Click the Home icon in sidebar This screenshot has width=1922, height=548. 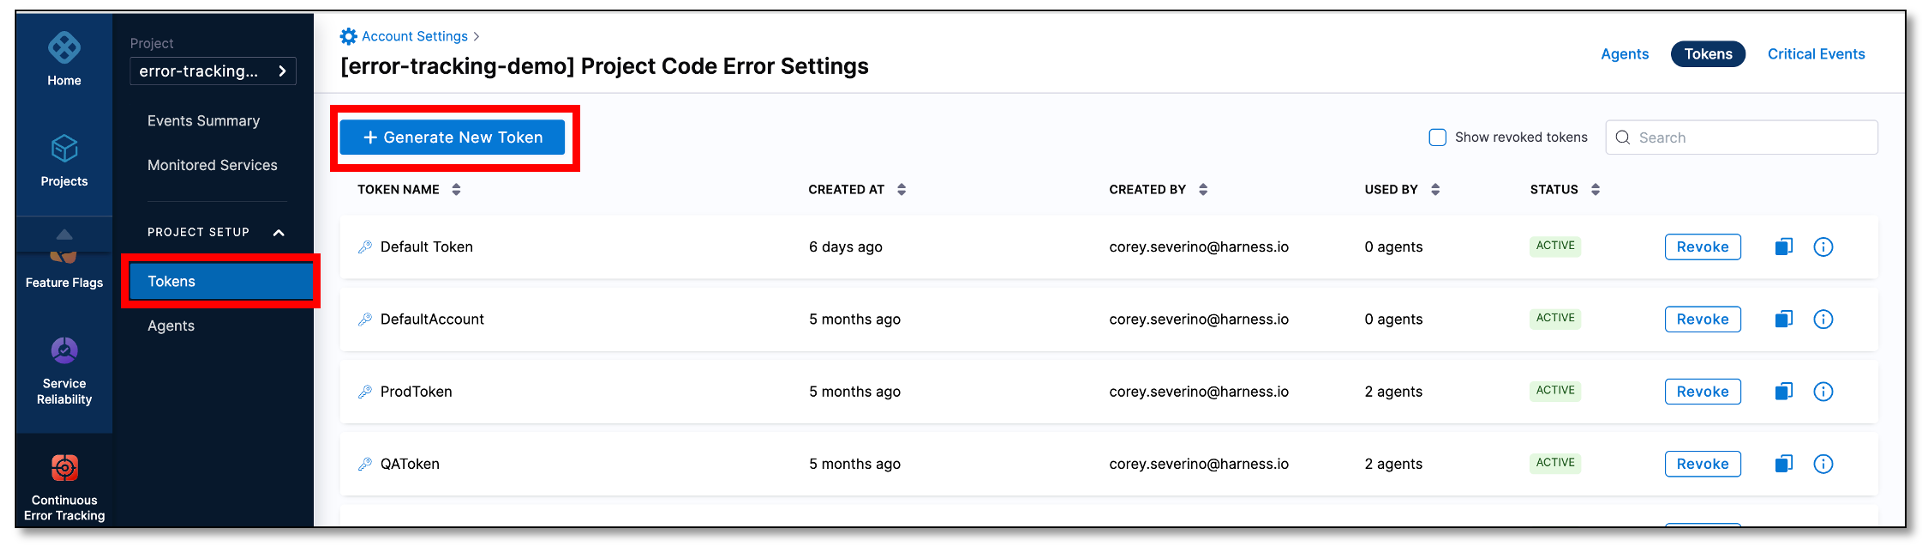[64, 48]
